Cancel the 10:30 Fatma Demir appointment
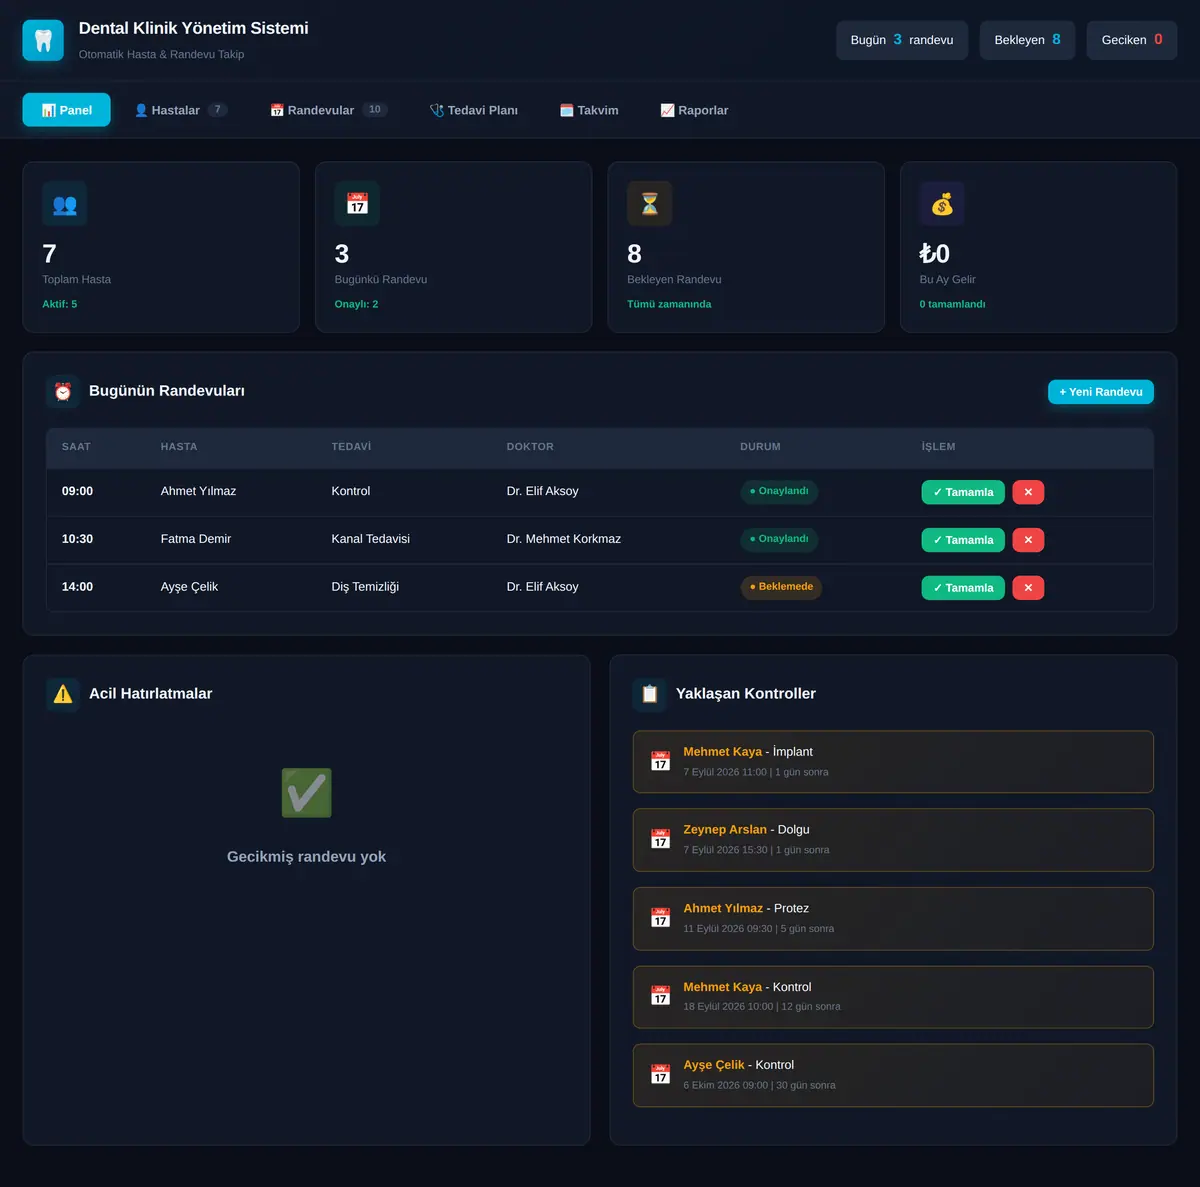This screenshot has height=1187, width=1200. pyautogui.click(x=1028, y=540)
